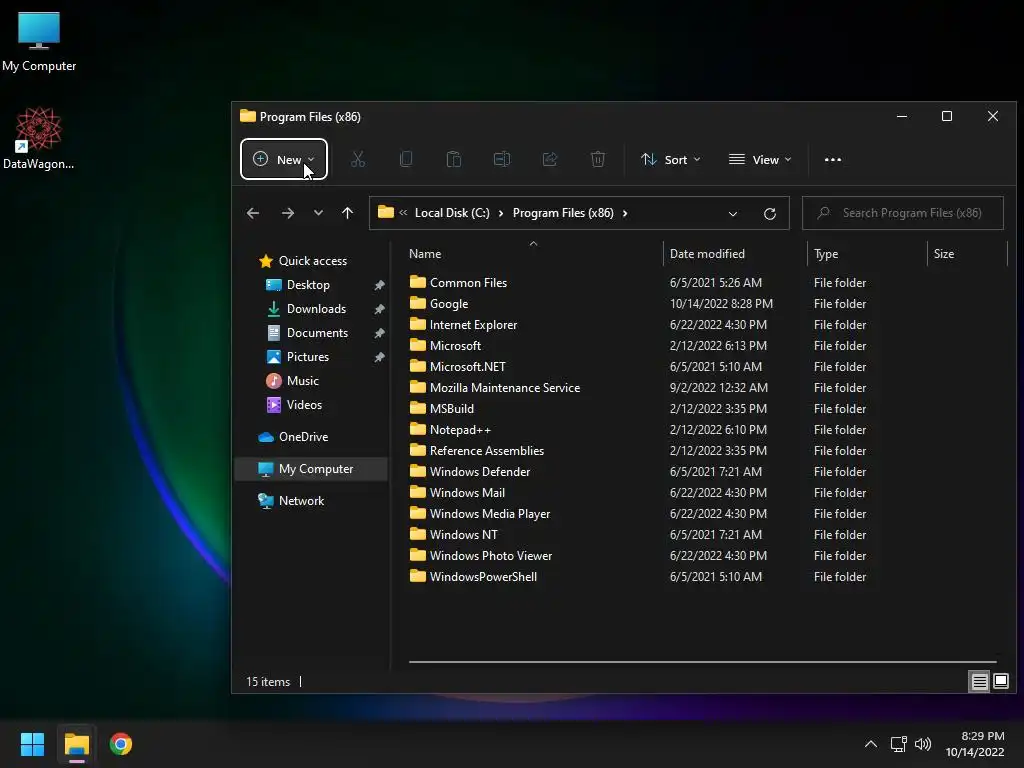Sort by the Date modified column
This screenshot has width=1024, height=768.
707,253
